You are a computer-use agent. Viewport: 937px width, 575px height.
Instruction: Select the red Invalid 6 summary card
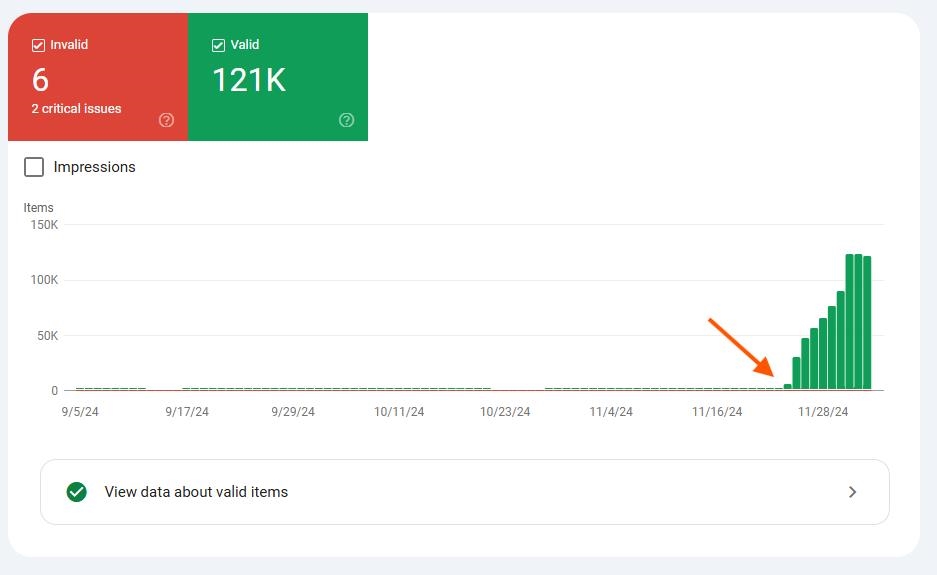click(98, 77)
